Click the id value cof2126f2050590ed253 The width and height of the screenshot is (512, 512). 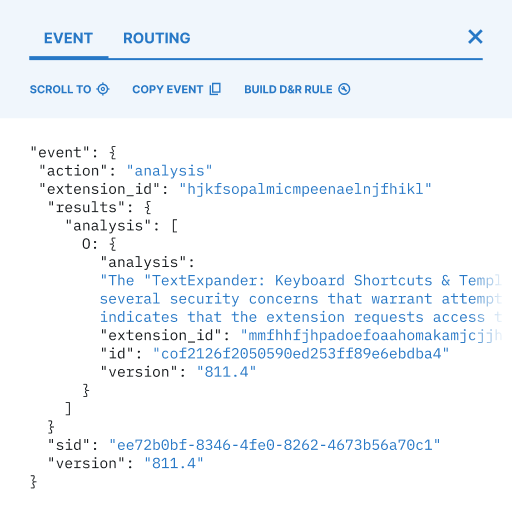click(301, 354)
